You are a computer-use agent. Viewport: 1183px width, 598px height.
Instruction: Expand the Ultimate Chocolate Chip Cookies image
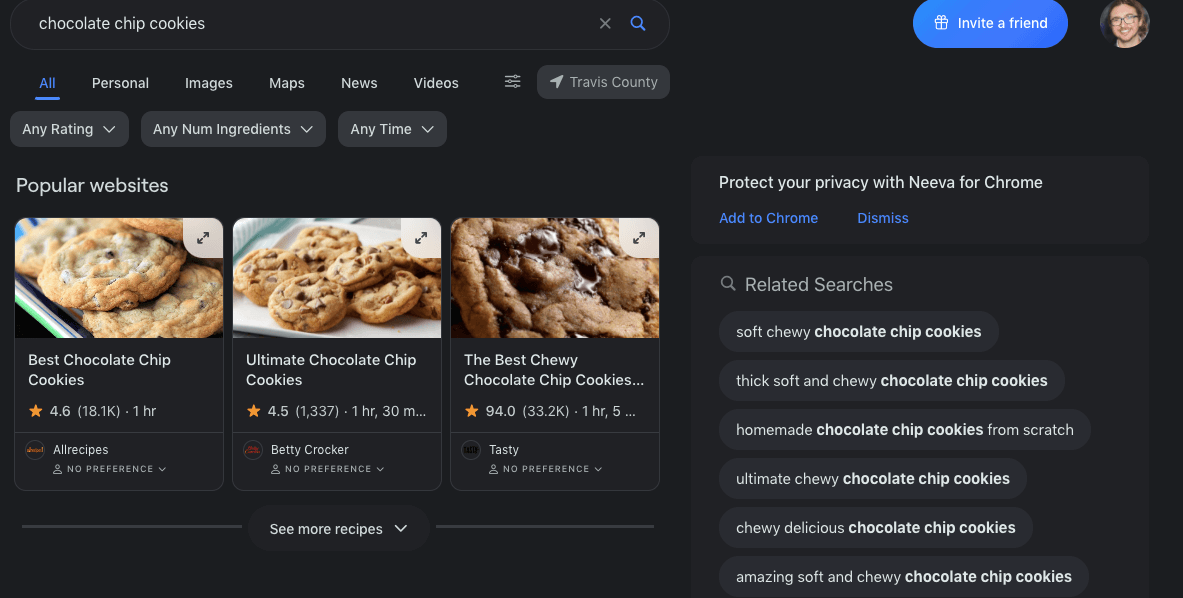tap(421, 238)
